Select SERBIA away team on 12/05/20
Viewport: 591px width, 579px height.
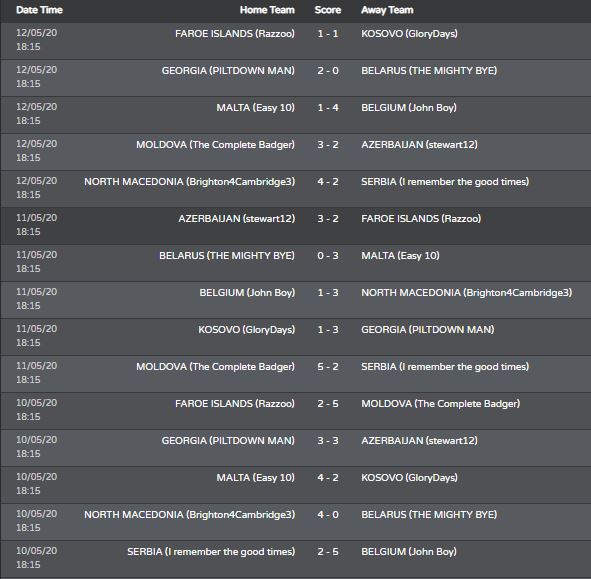pyautogui.click(x=445, y=182)
